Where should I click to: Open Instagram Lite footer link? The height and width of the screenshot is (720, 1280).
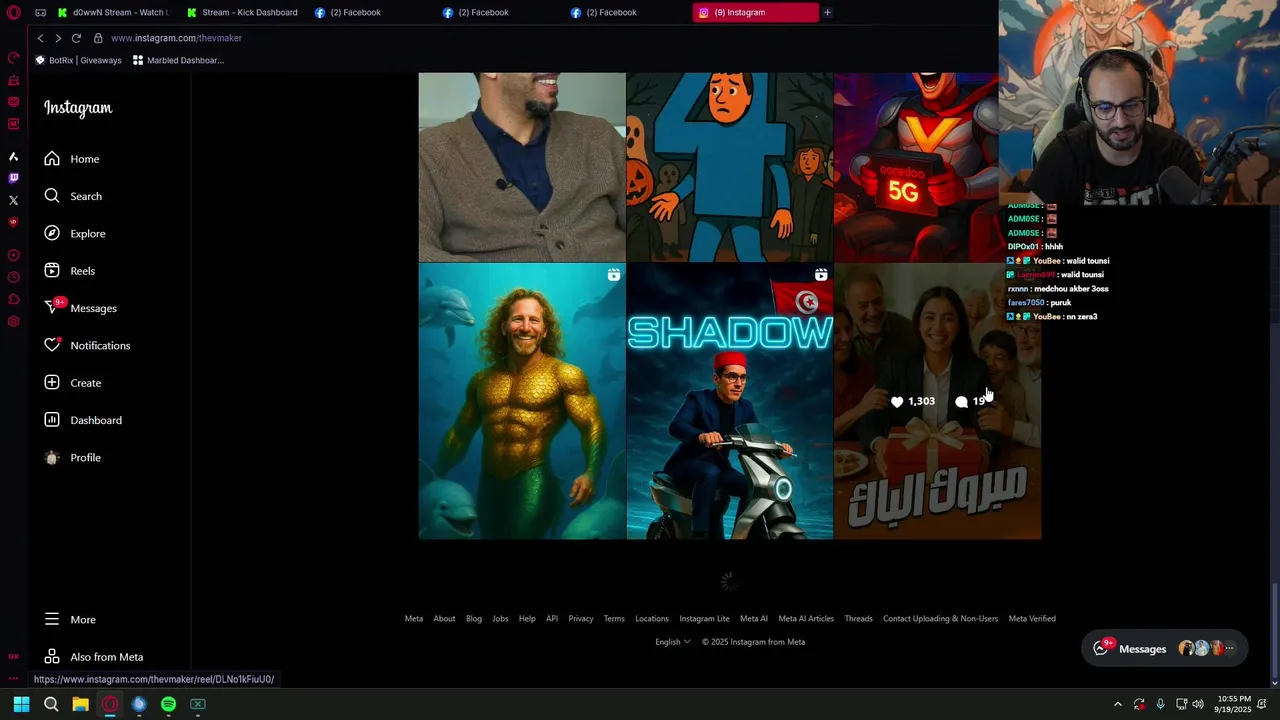[705, 618]
